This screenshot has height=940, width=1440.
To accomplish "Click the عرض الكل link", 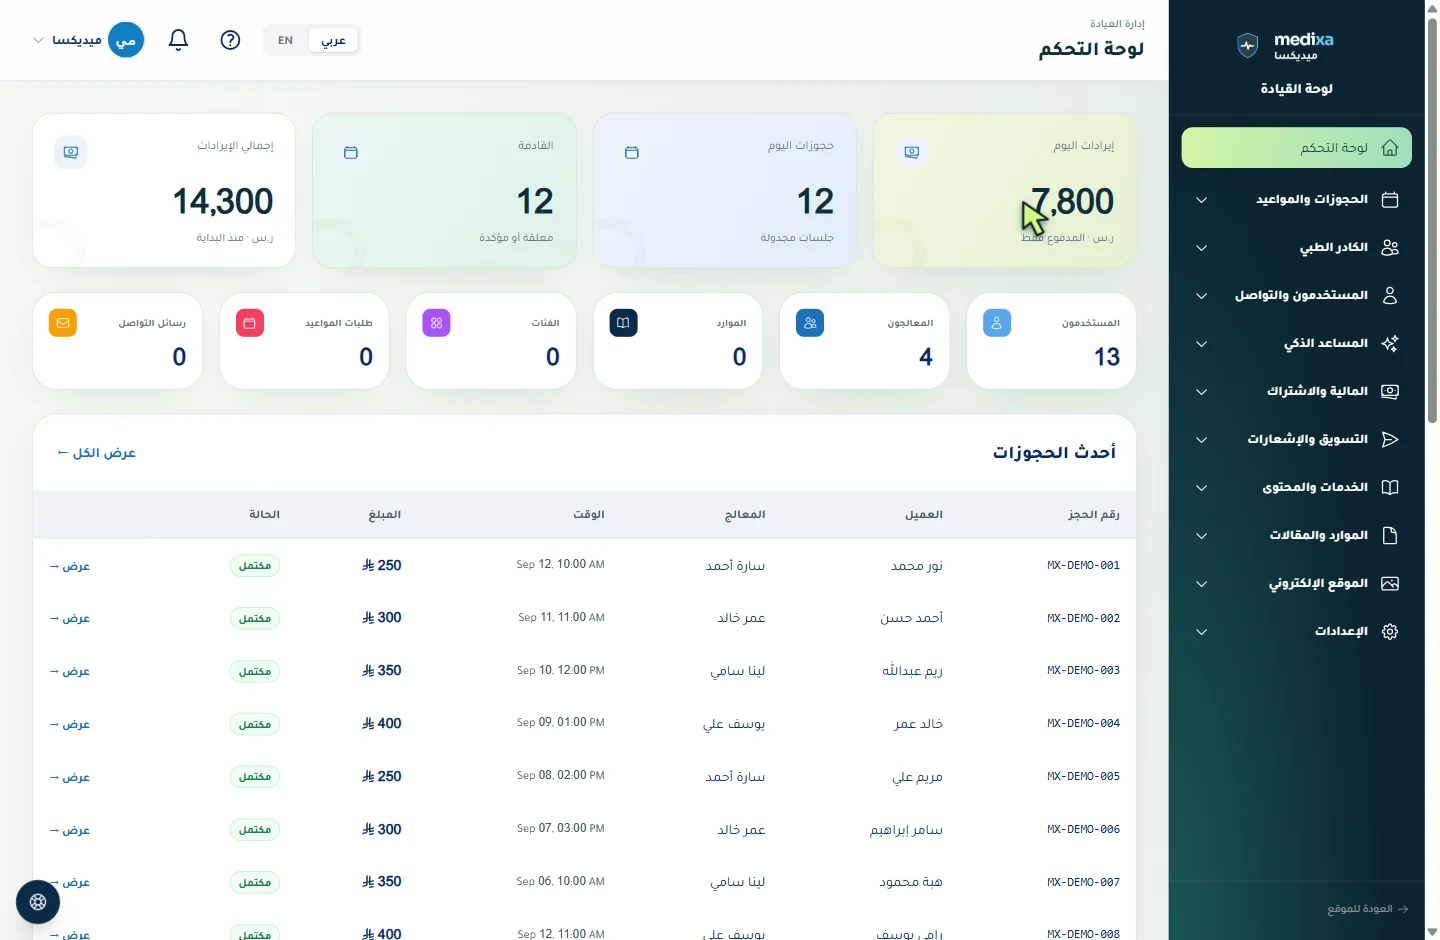I will 96,453.
